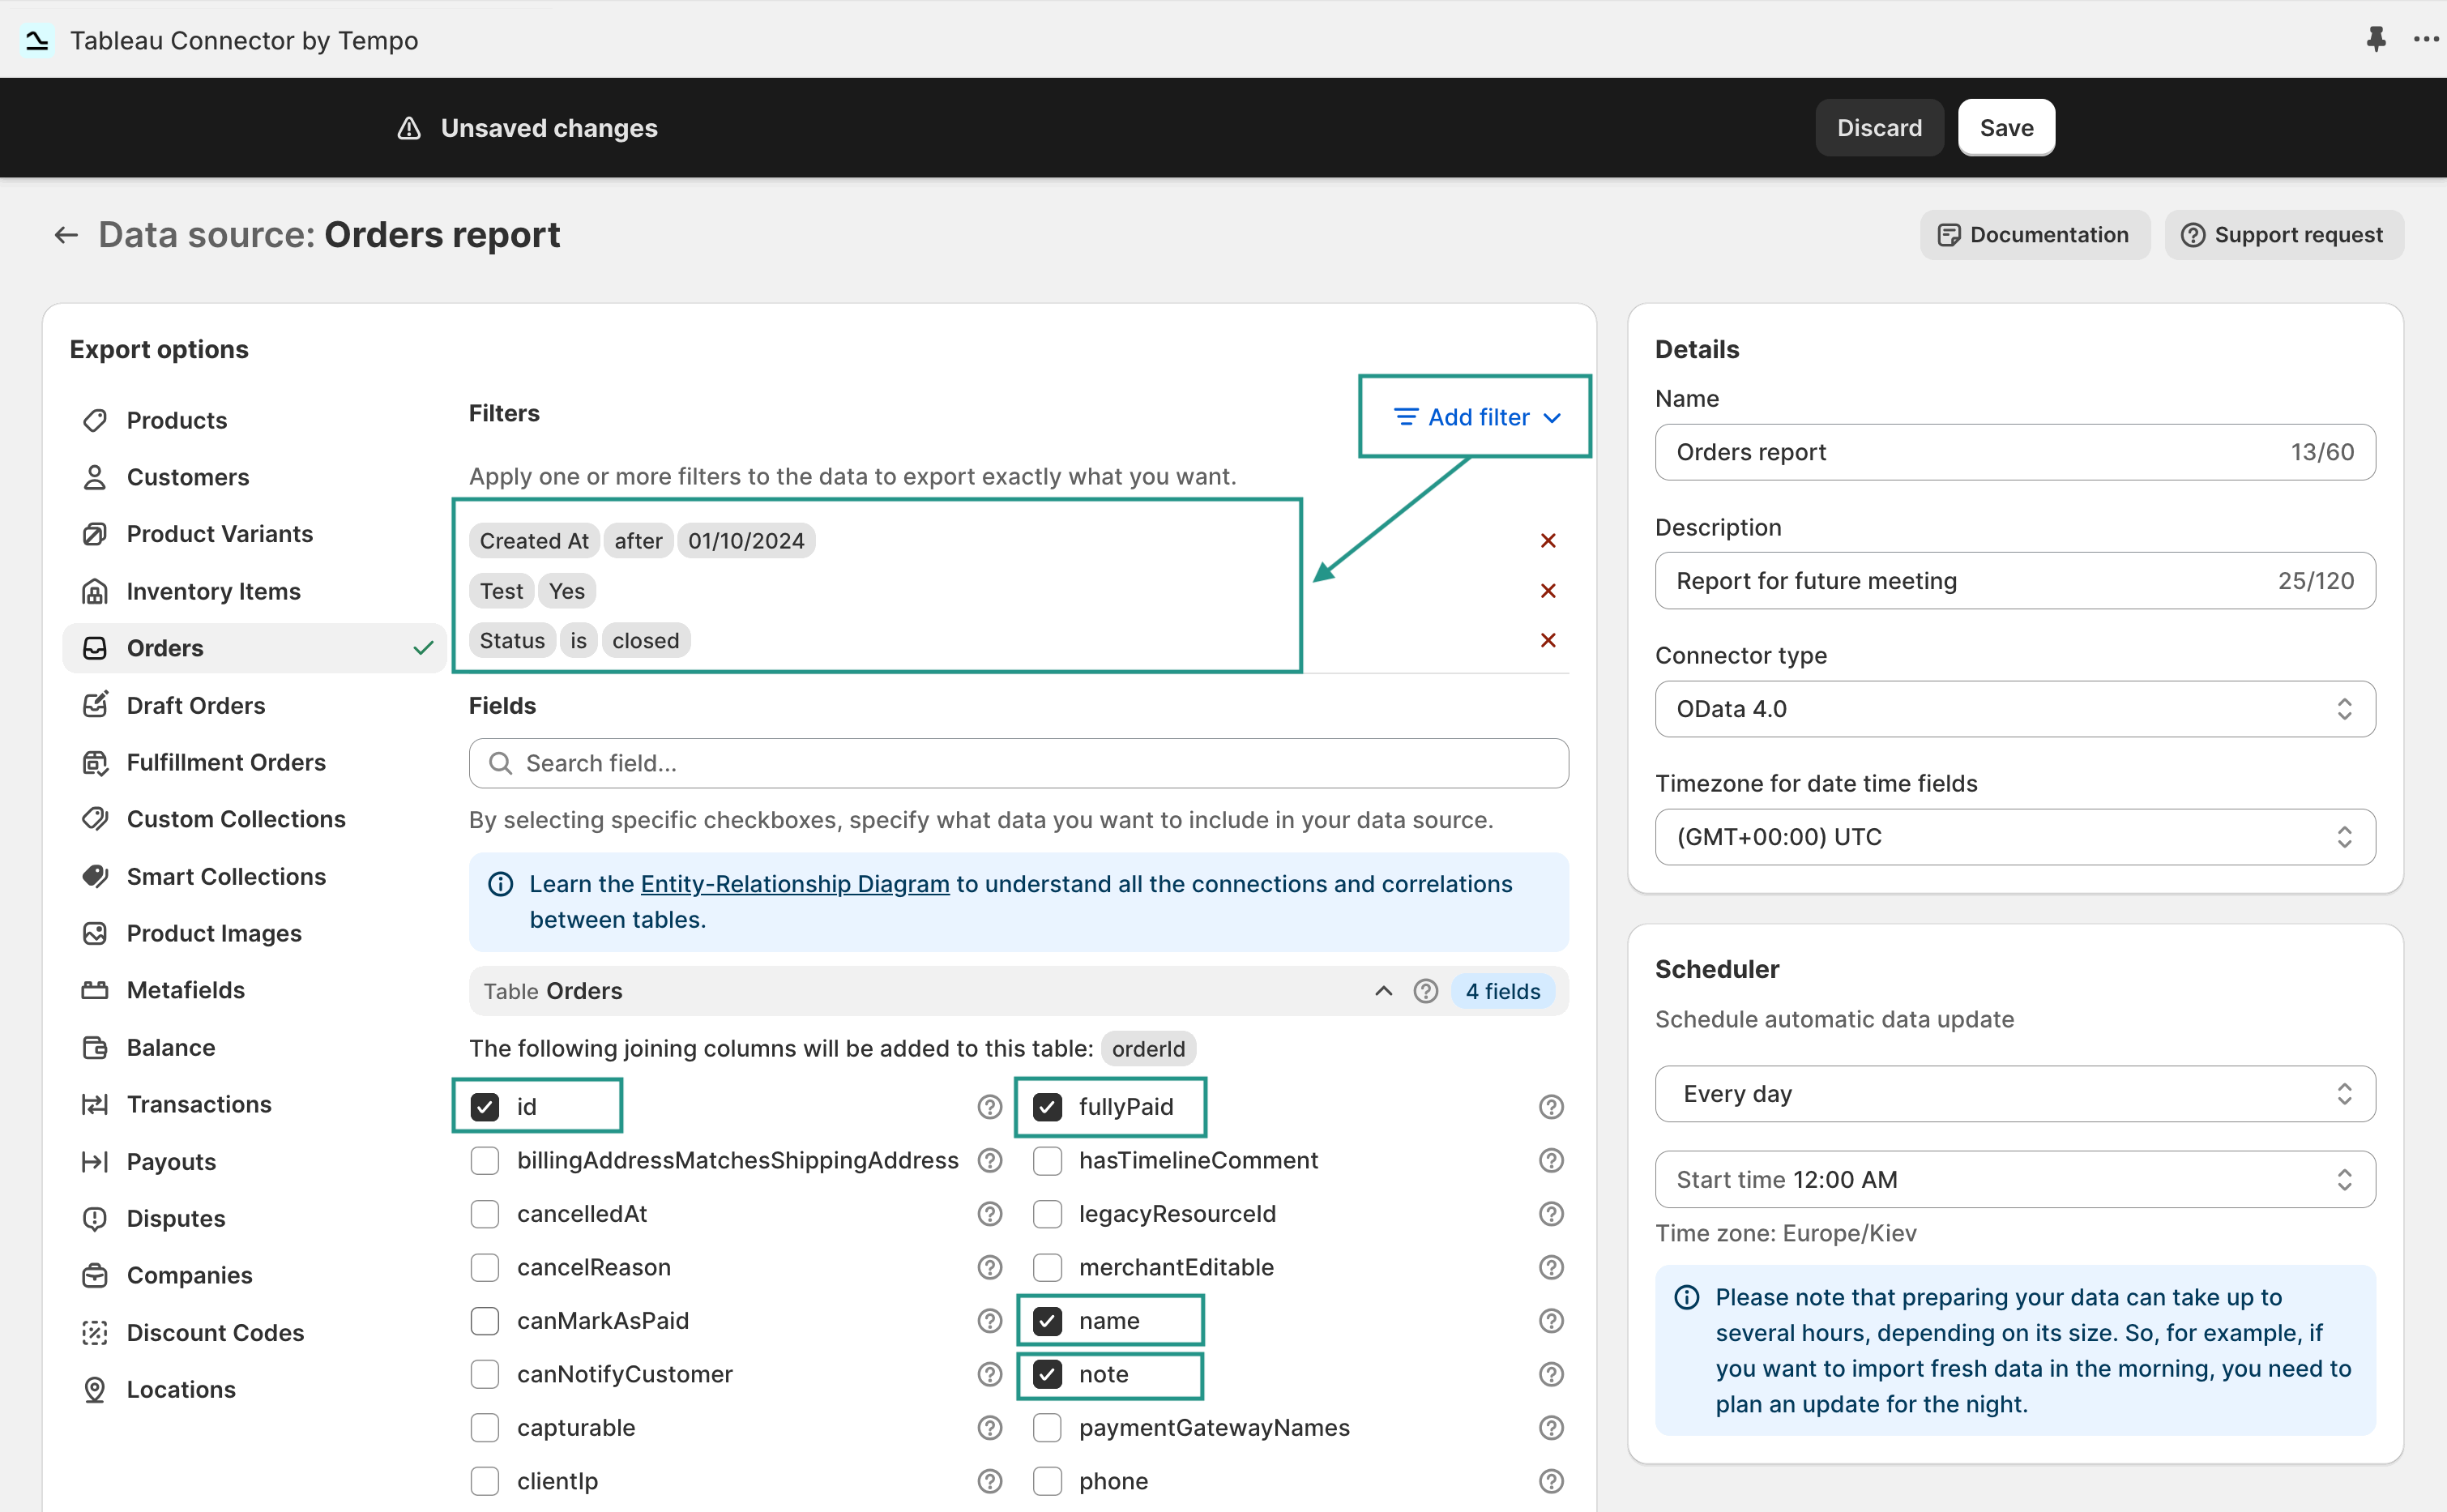Select the Transactions exchange icon
Screen dimensions: 2447x1512
(95, 1104)
